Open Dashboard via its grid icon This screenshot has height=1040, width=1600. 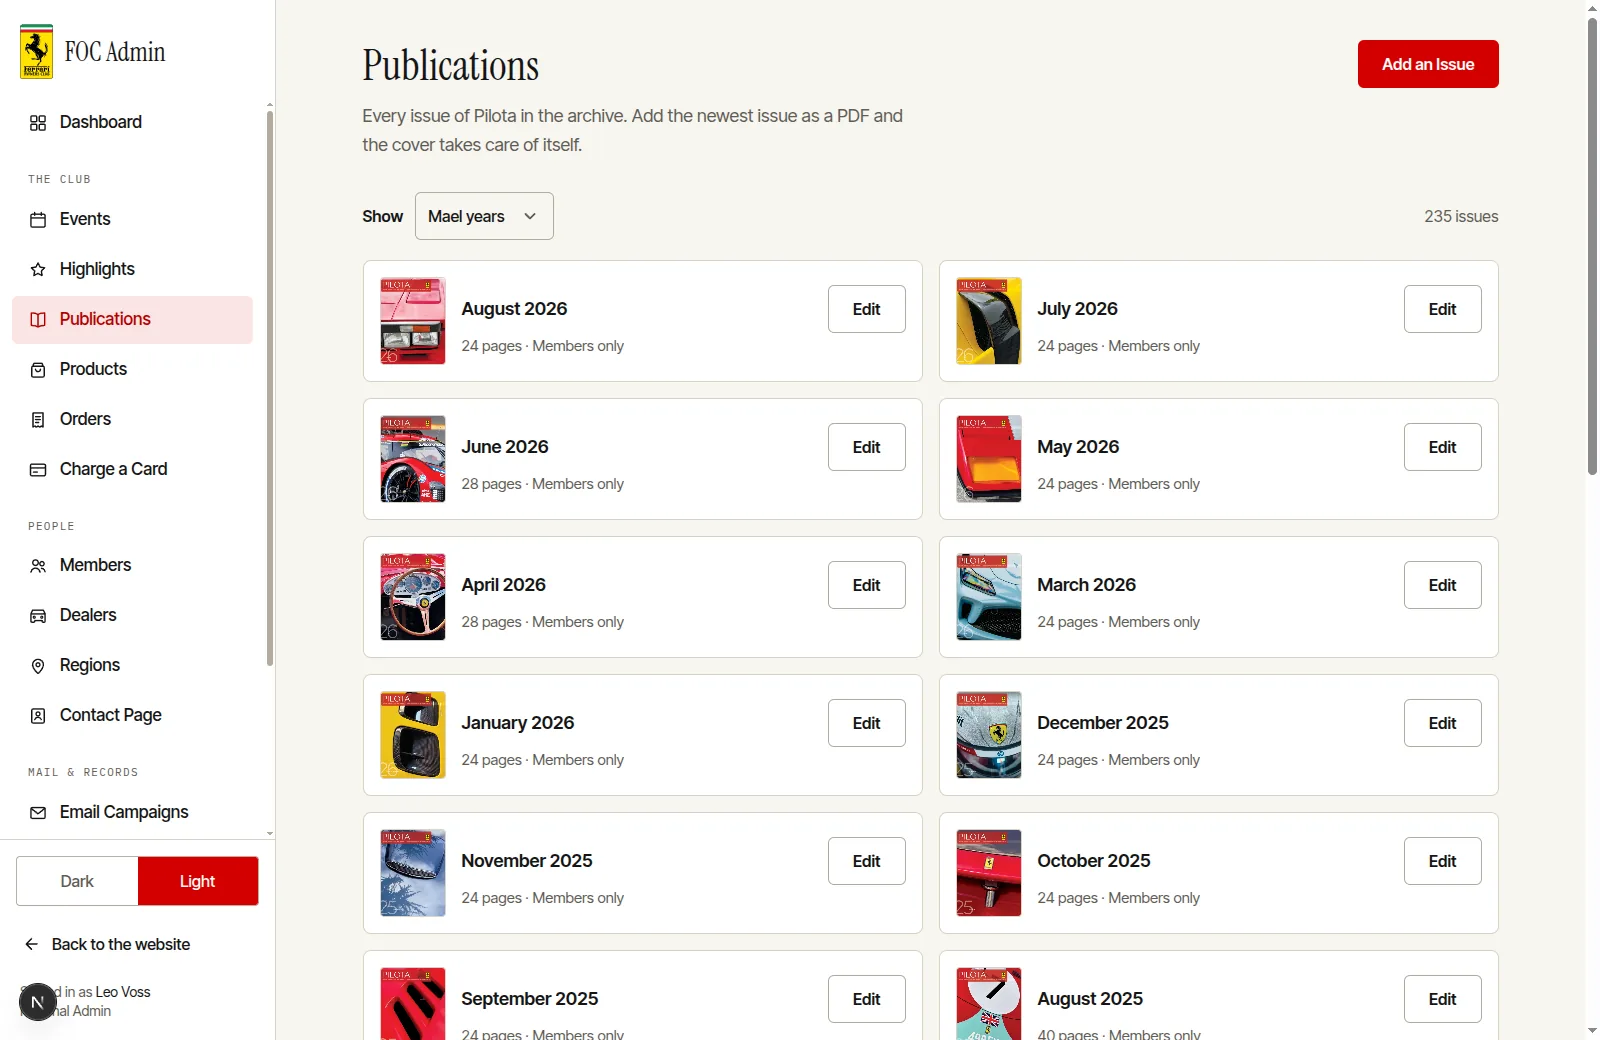(x=38, y=123)
